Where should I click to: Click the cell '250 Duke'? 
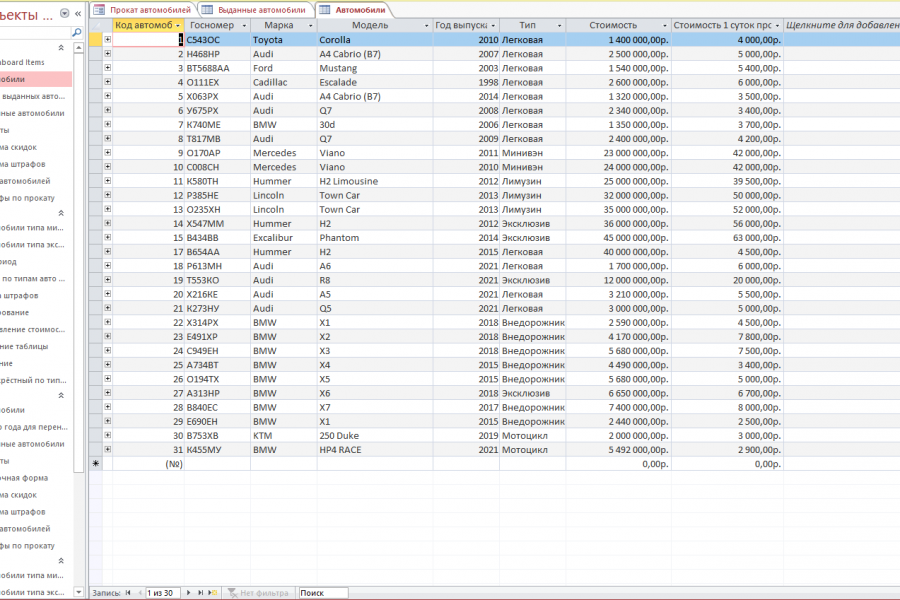(x=375, y=436)
